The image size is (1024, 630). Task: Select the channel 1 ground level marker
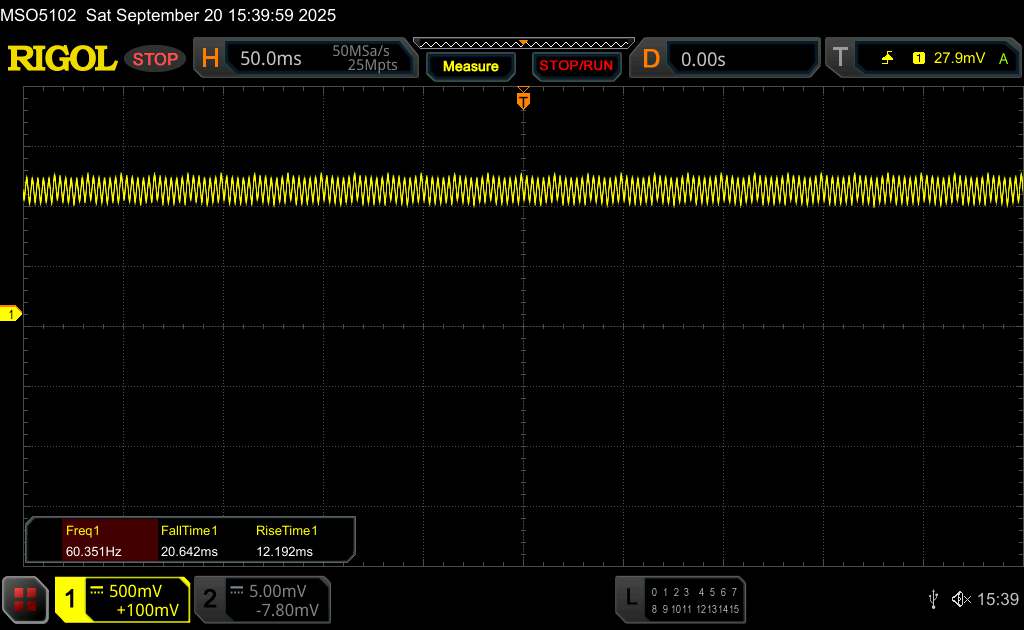coord(11,315)
